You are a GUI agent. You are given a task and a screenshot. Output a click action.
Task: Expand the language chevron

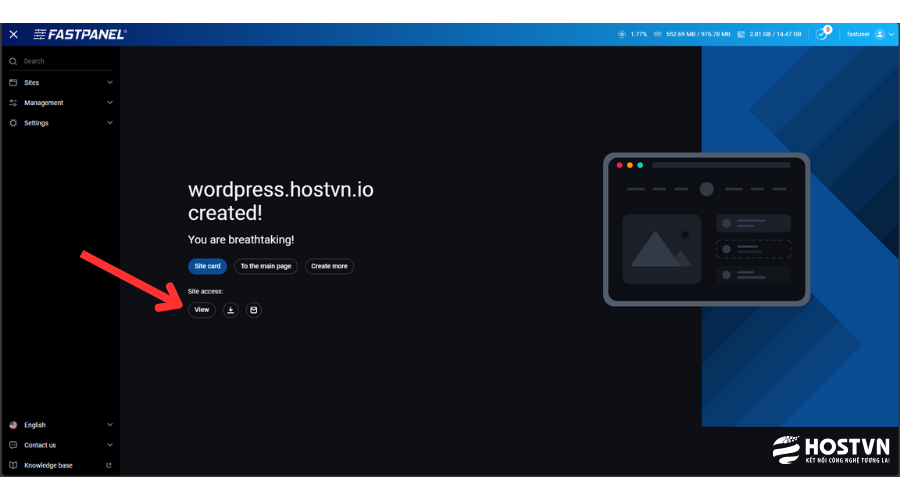[x=110, y=425]
